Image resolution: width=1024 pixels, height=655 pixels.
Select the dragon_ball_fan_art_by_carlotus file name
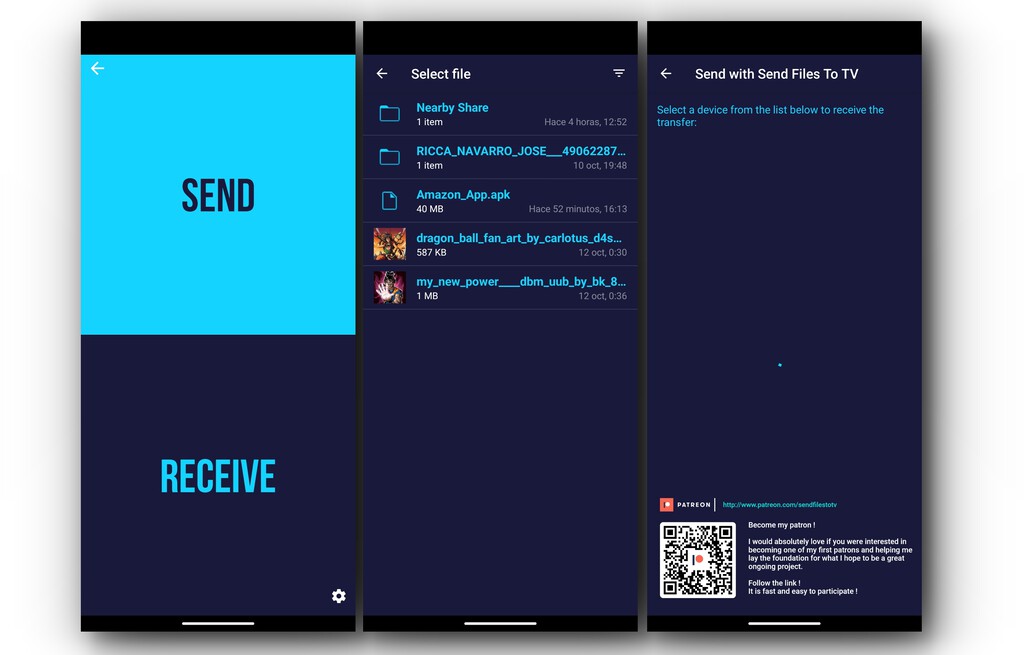coord(519,238)
